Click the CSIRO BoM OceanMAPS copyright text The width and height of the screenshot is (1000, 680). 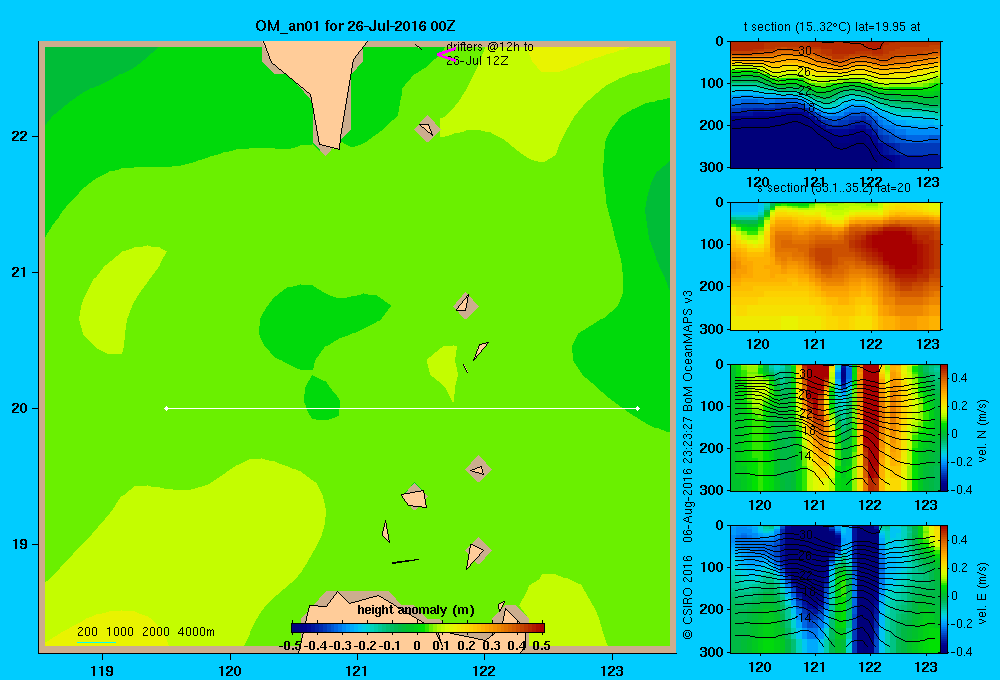pyautogui.click(x=688, y=465)
